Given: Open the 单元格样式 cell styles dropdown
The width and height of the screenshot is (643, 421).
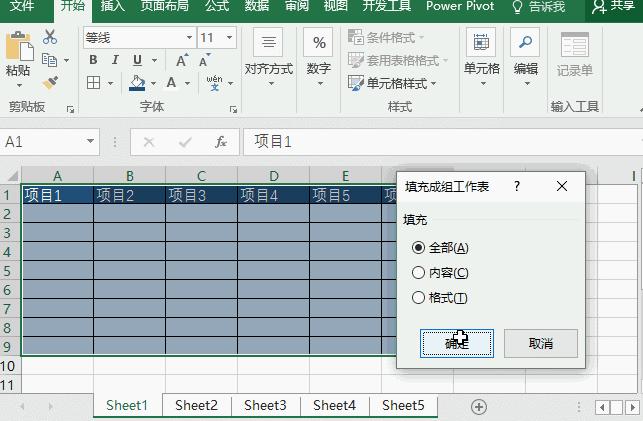Looking at the screenshot, I should coord(392,84).
